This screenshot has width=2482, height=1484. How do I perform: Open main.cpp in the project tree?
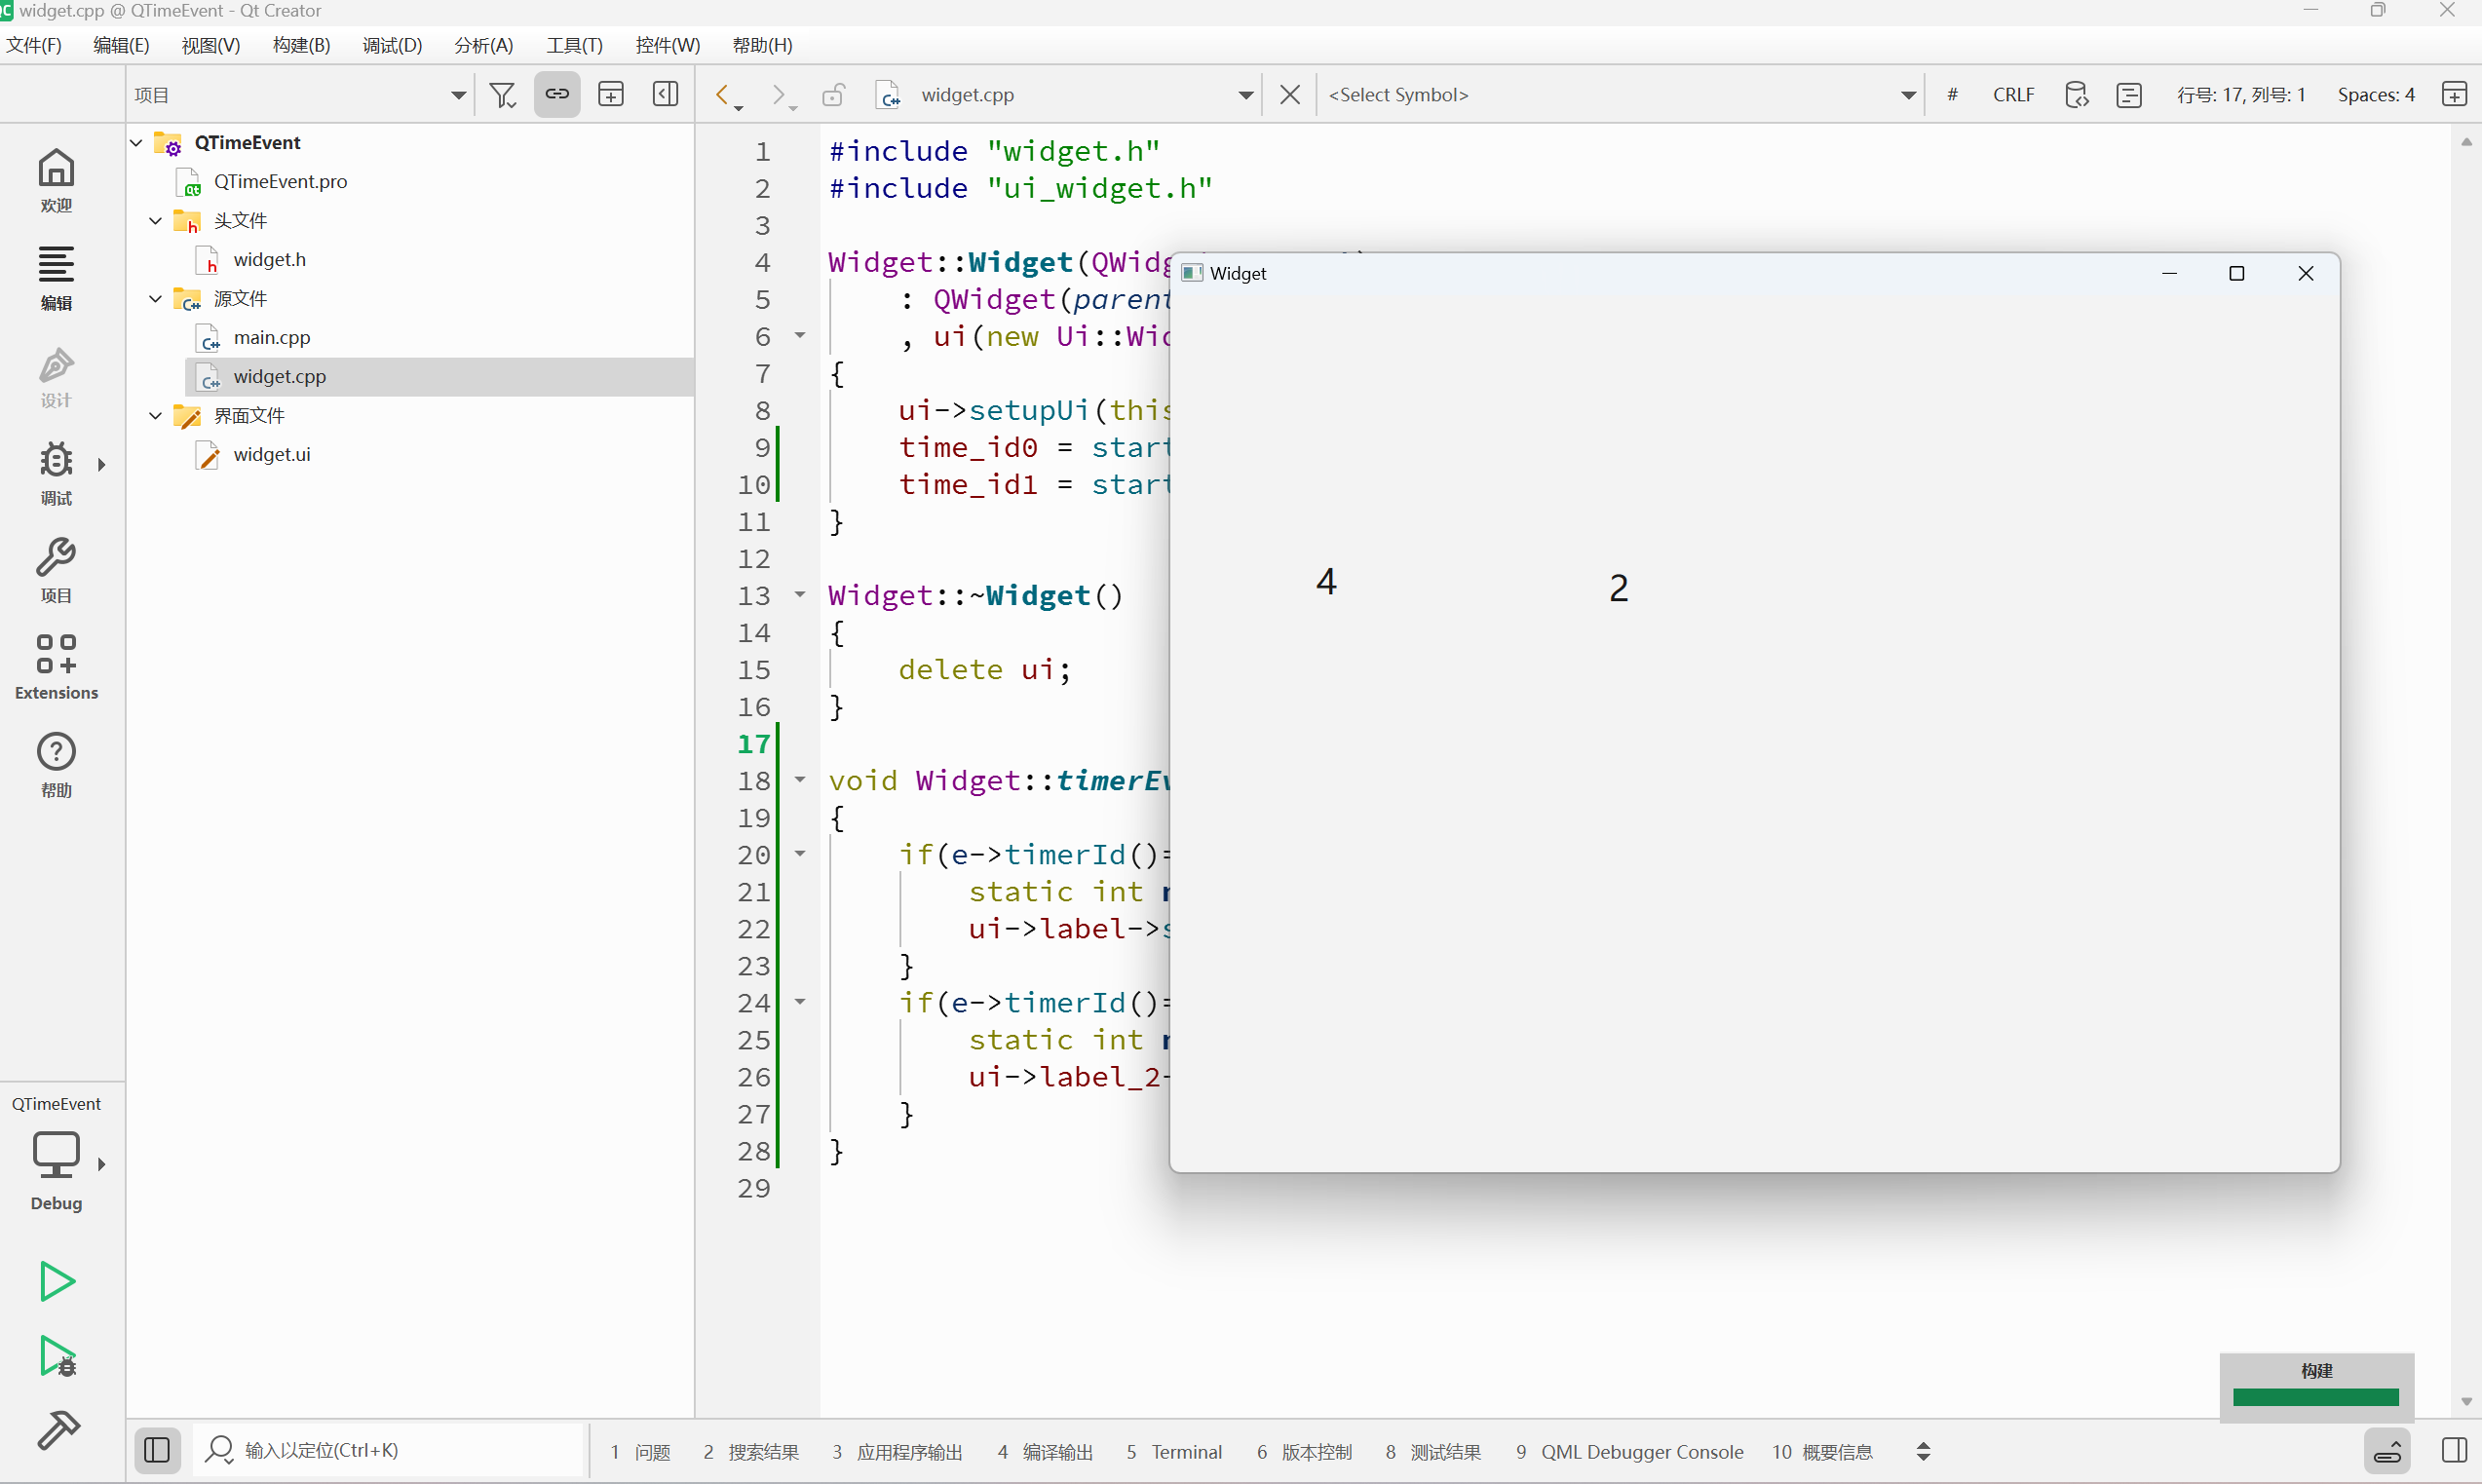tap(271, 338)
